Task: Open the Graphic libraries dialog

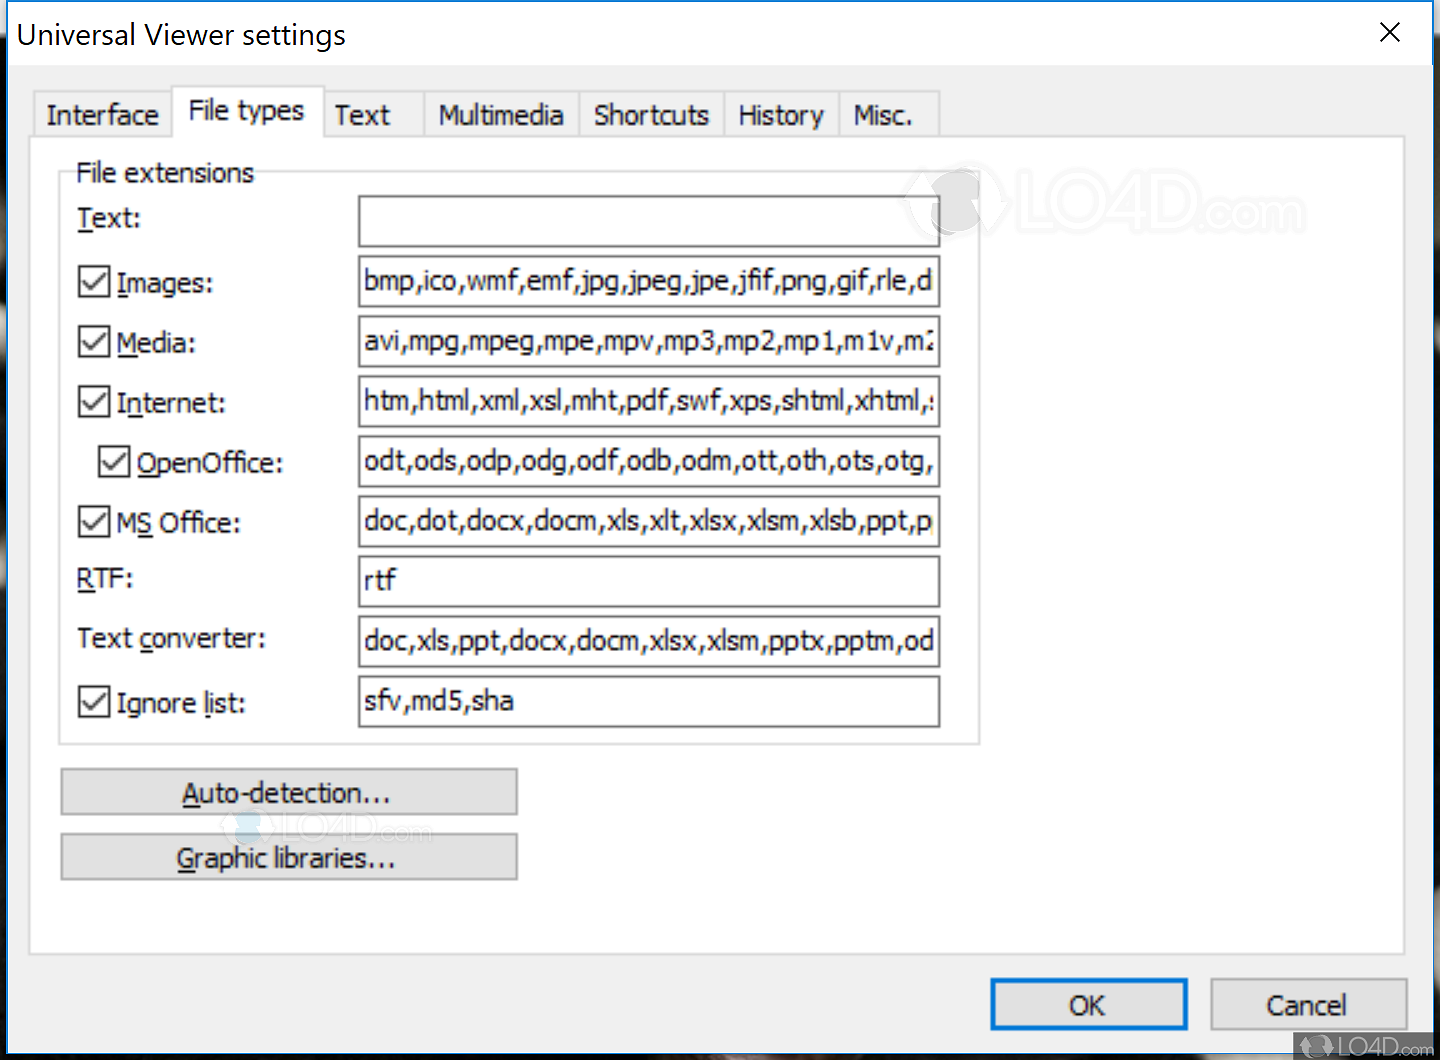Action: [288, 857]
